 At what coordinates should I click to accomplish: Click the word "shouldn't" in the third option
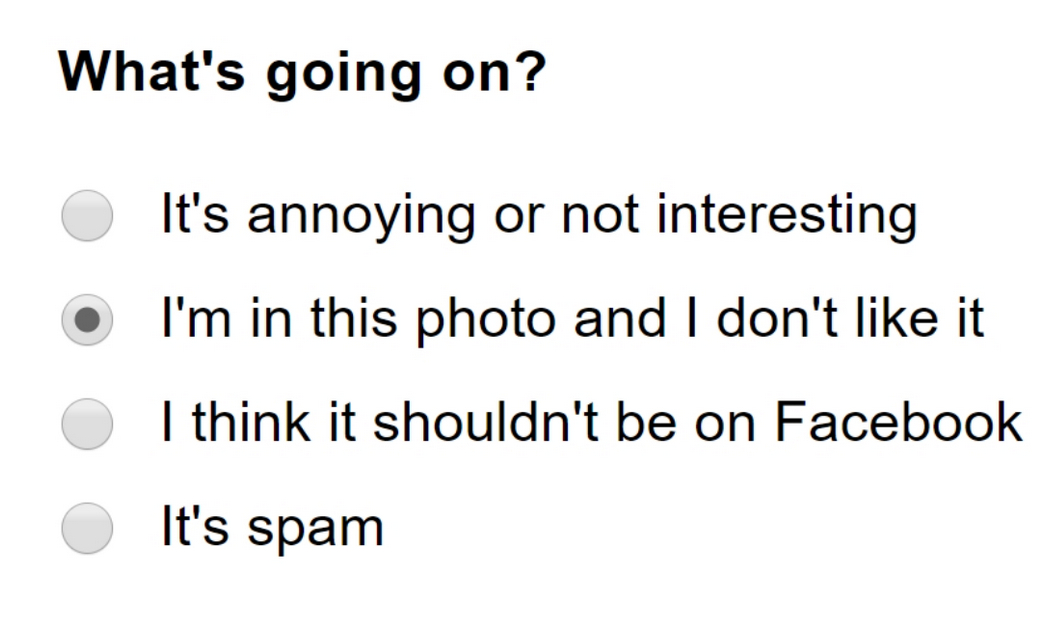point(475,423)
